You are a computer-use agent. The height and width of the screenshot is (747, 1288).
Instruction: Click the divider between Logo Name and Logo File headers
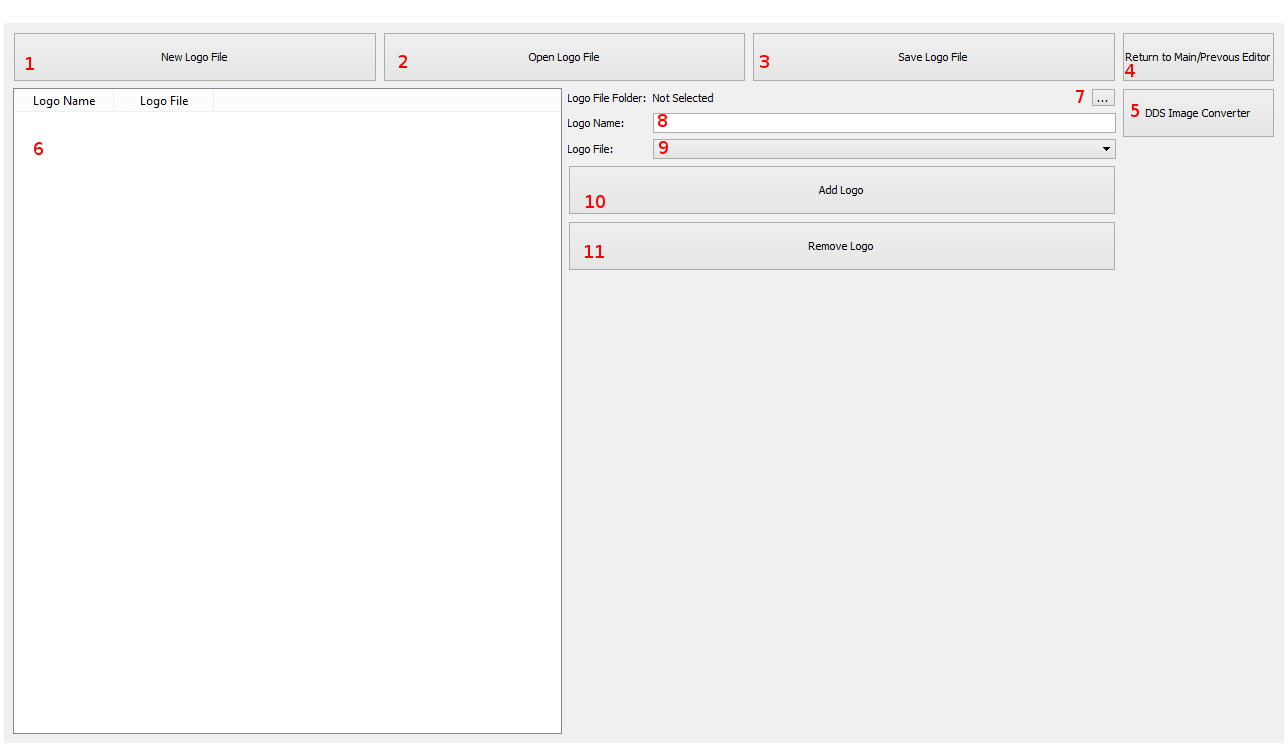(x=114, y=101)
